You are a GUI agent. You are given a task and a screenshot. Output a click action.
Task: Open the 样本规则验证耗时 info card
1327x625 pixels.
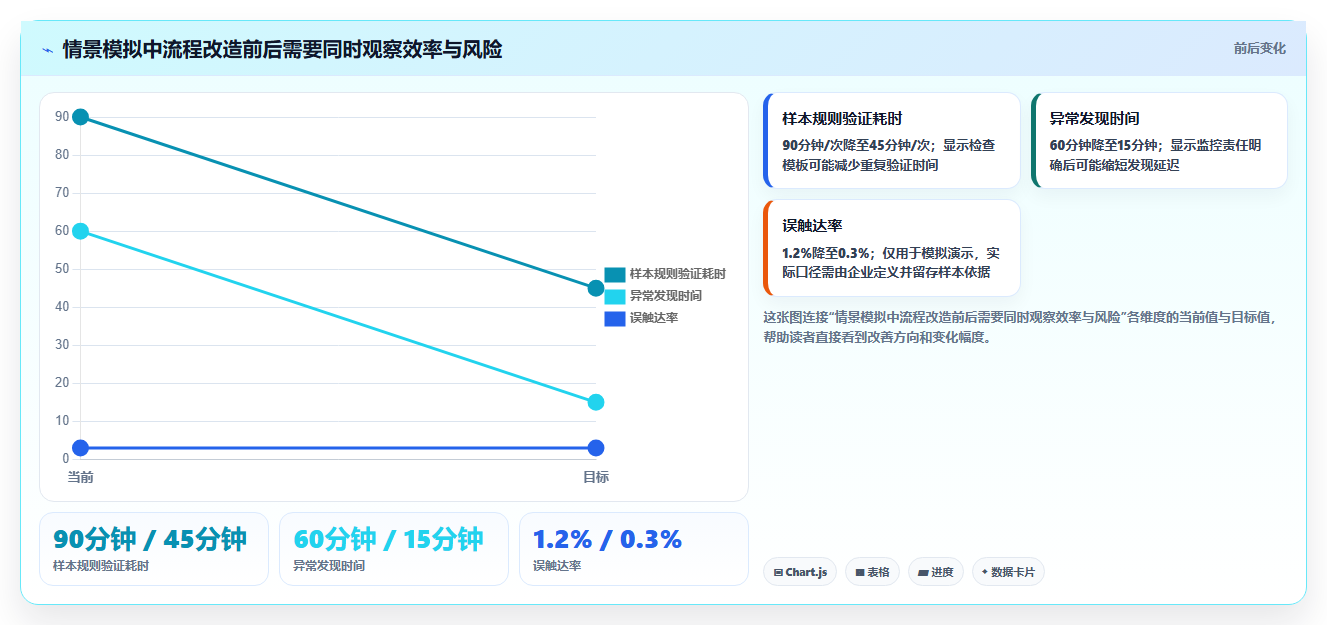point(891,140)
